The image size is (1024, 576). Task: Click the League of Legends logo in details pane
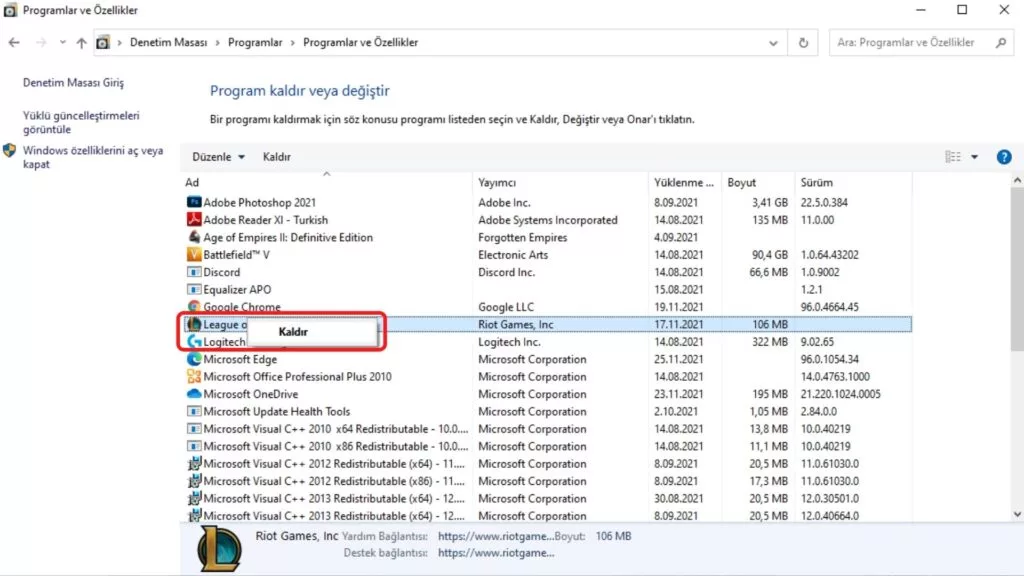point(219,549)
